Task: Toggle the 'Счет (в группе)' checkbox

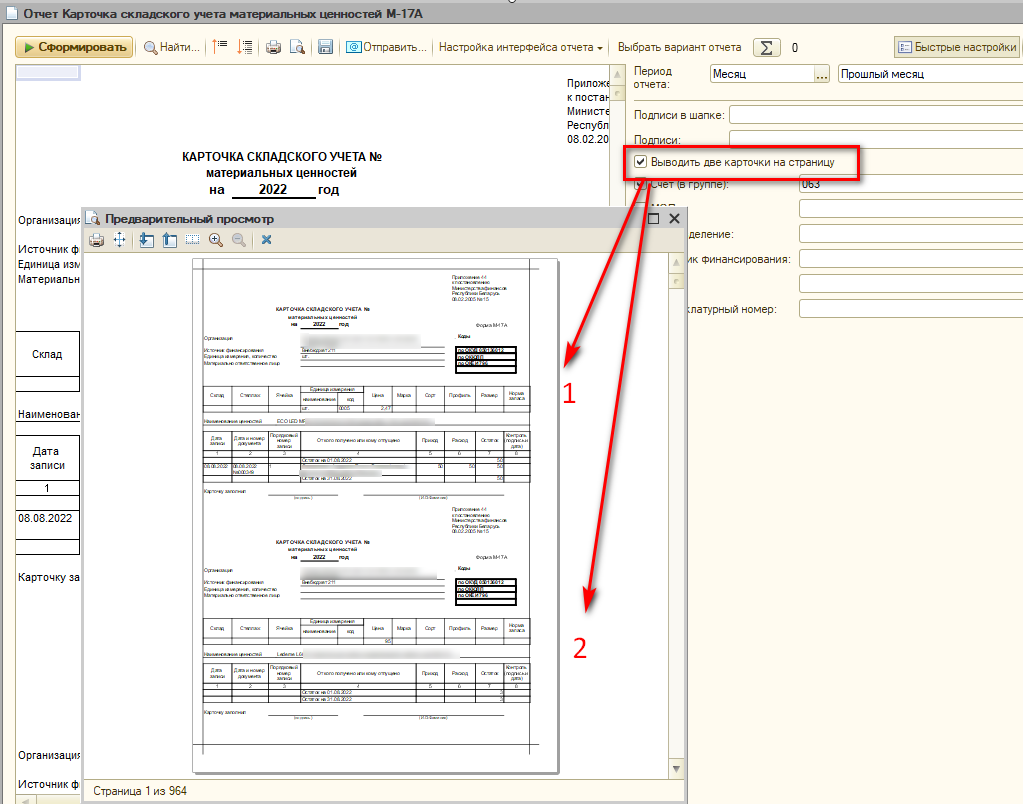Action: [640, 185]
